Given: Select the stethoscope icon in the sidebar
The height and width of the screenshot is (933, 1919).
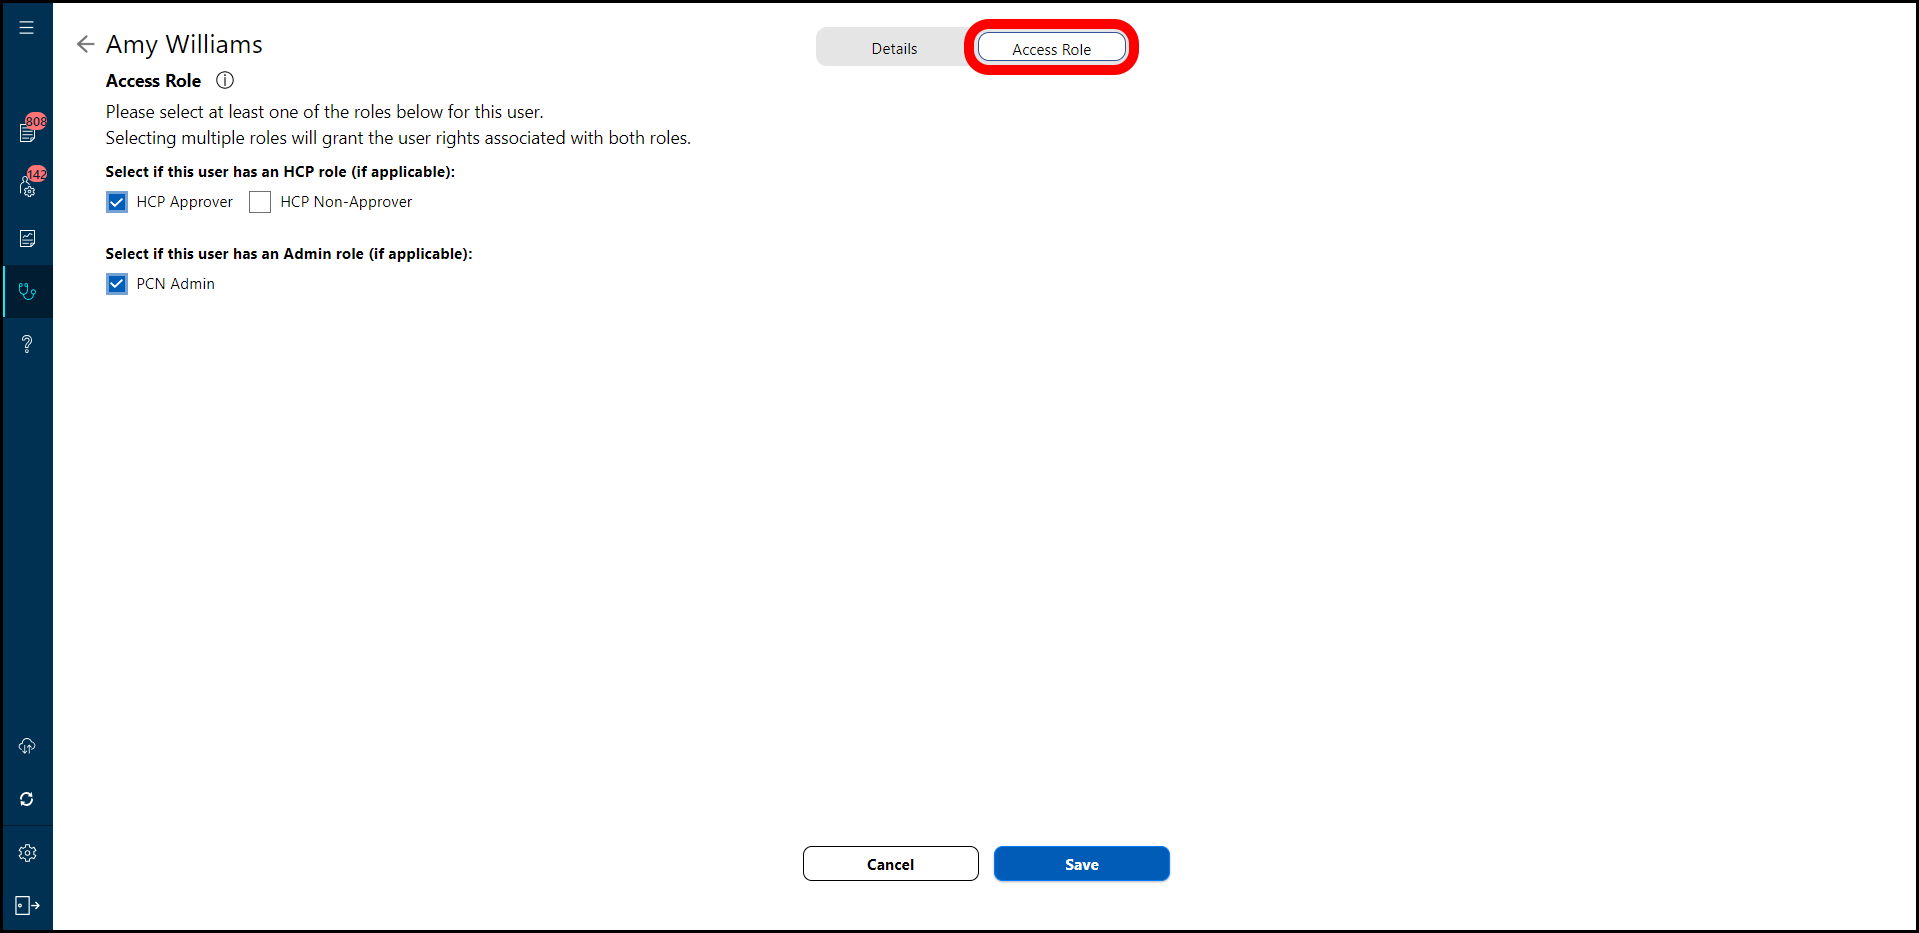Looking at the screenshot, I should click(x=28, y=292).
